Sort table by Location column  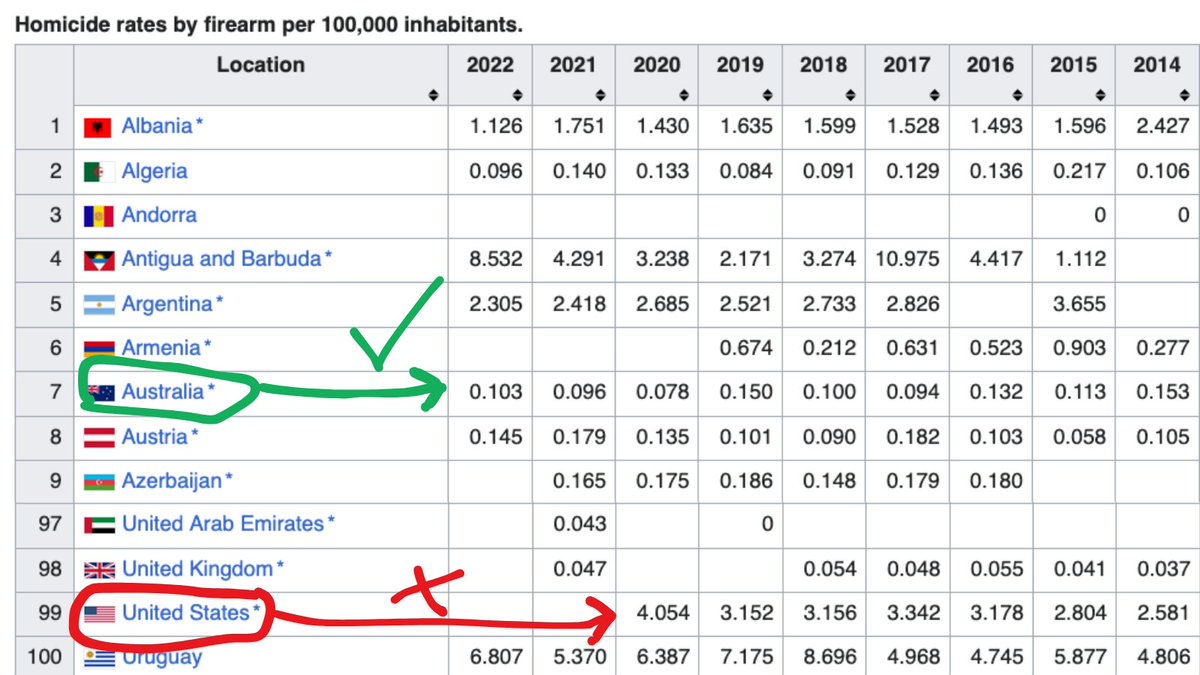[432, 94]
